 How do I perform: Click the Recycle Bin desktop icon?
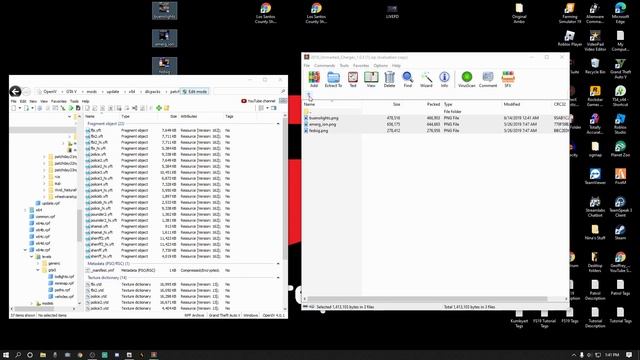pos(595,66)
